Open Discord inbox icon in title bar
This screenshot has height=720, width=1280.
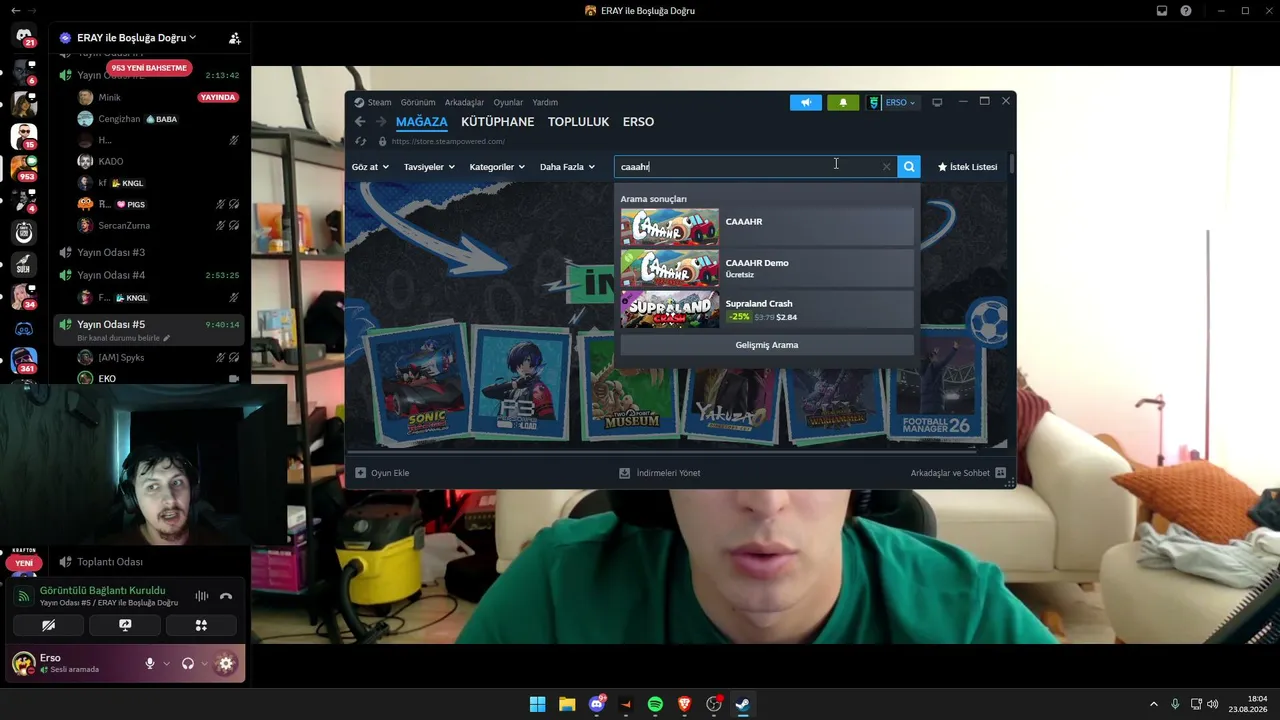1162,11
